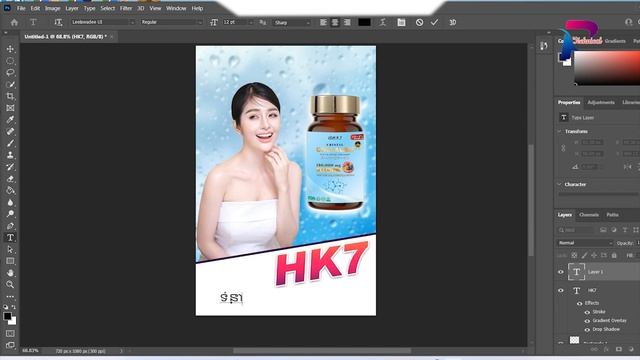Screen dimensions: 640x360
Task: Collapse the Character section
Action: (x=560, y=184)
